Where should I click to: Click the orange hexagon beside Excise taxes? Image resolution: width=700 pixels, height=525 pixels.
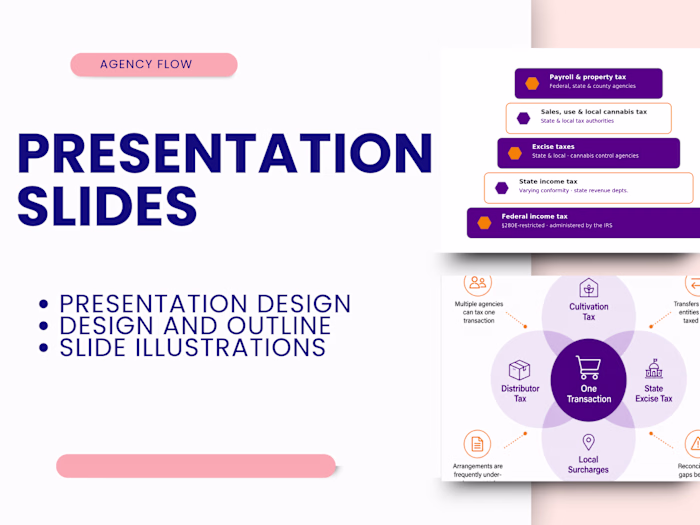click(515, 153)
